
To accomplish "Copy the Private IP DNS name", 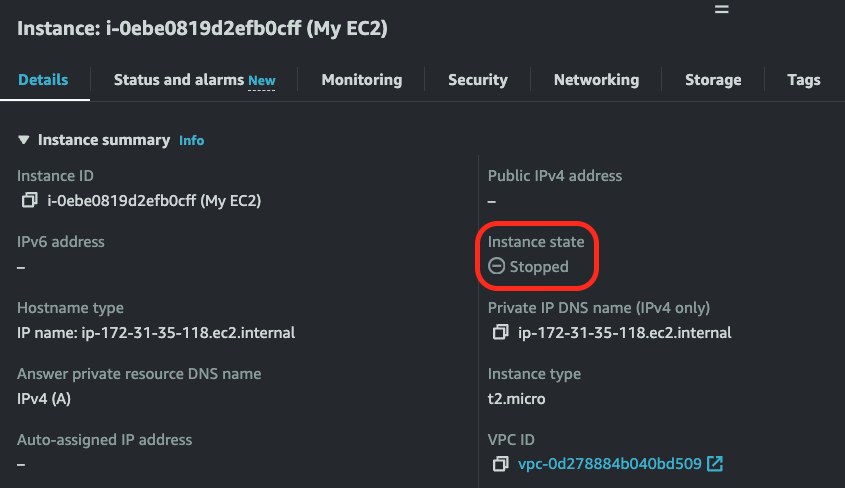I will (x=501, y=332).
